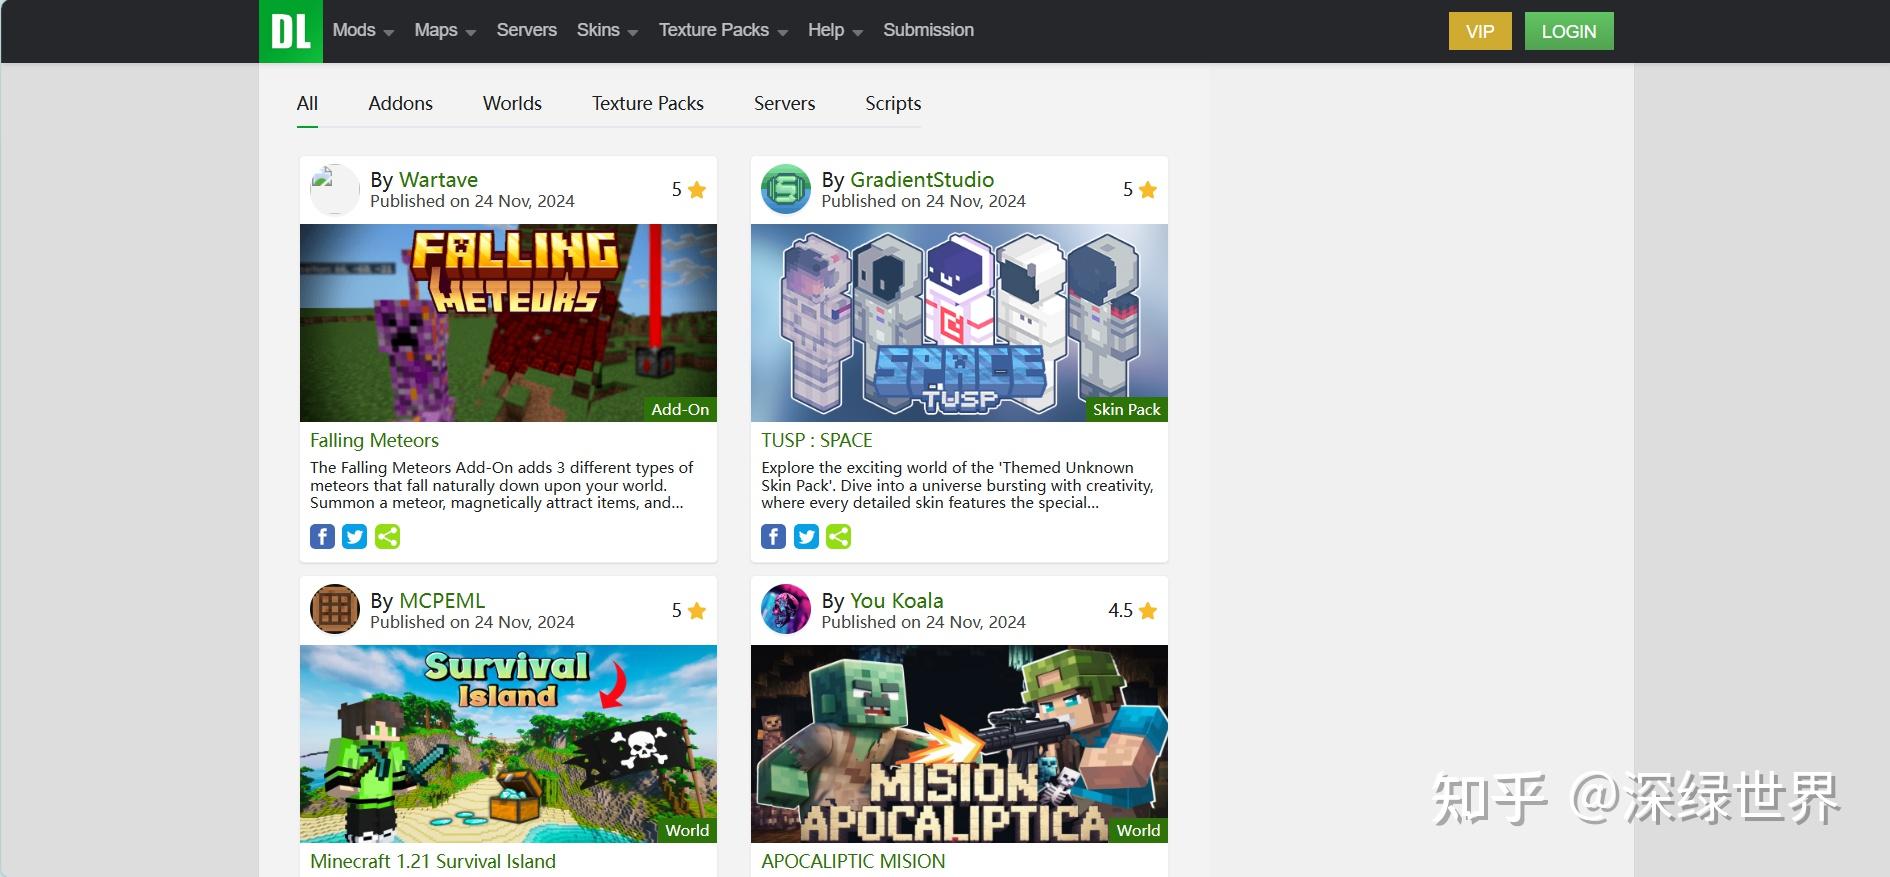The width and height of the screenshot is (1890, 877).
Task: Click the TUSP : SPACE description text
Action: (x=957, y=485)
